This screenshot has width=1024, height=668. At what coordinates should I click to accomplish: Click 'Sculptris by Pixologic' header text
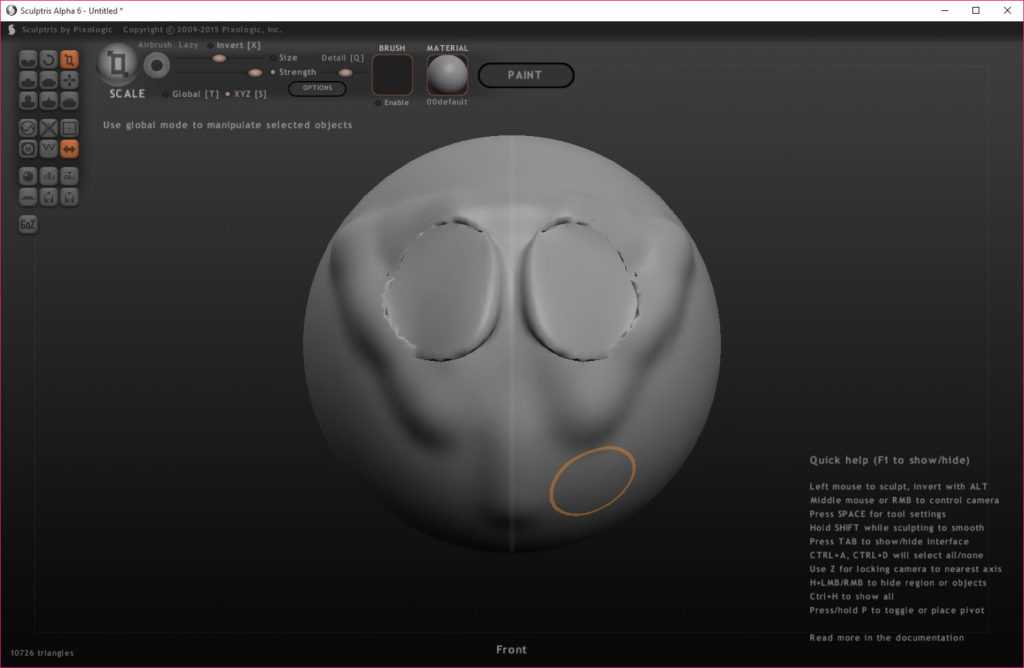coord(67,29)
